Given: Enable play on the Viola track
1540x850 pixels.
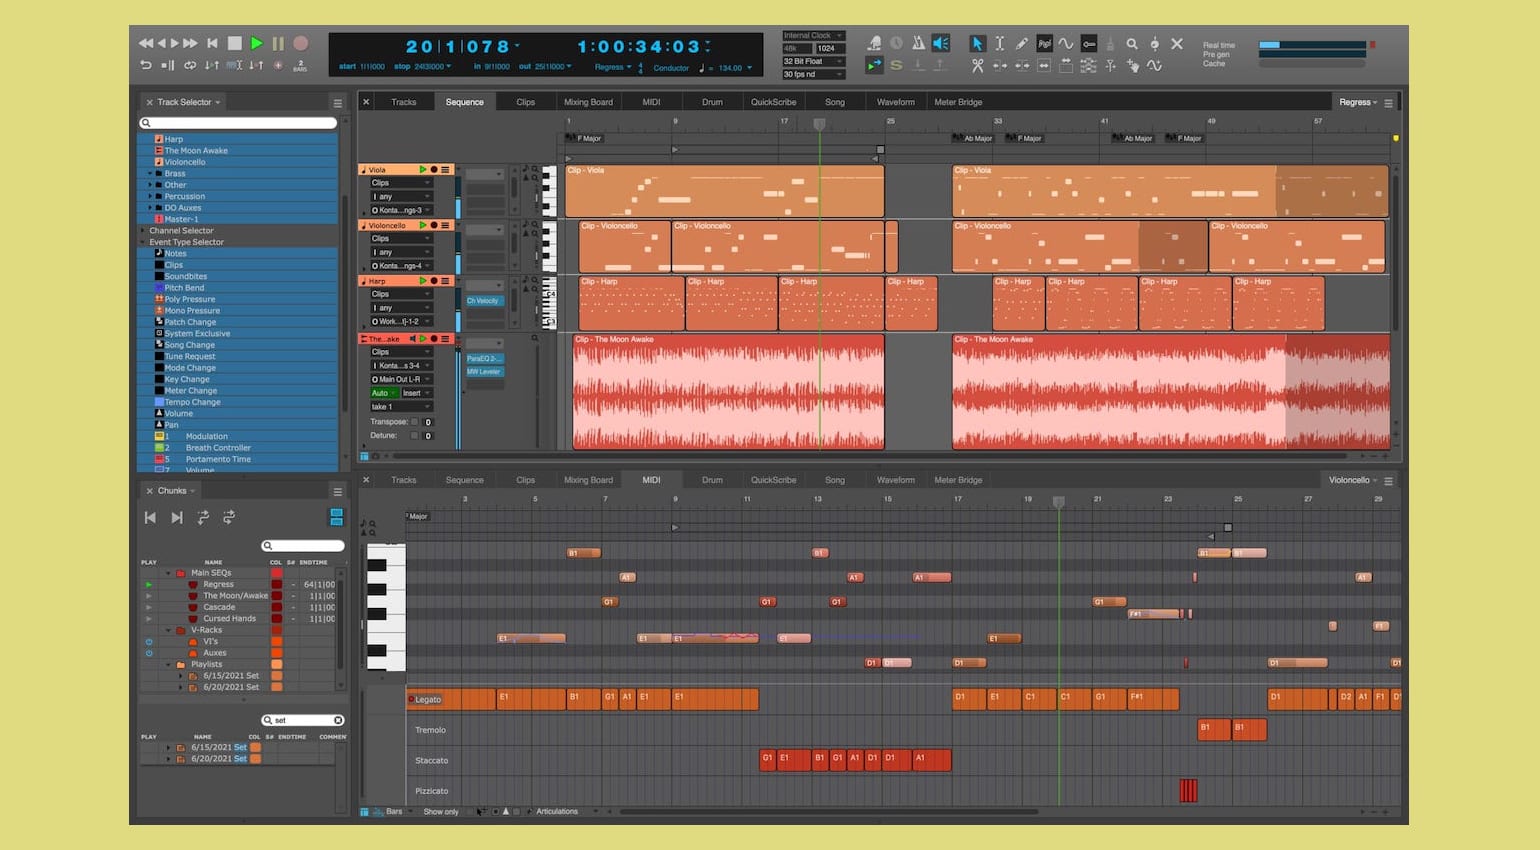Looking at the screenshot, I should [x=423, y=170].
